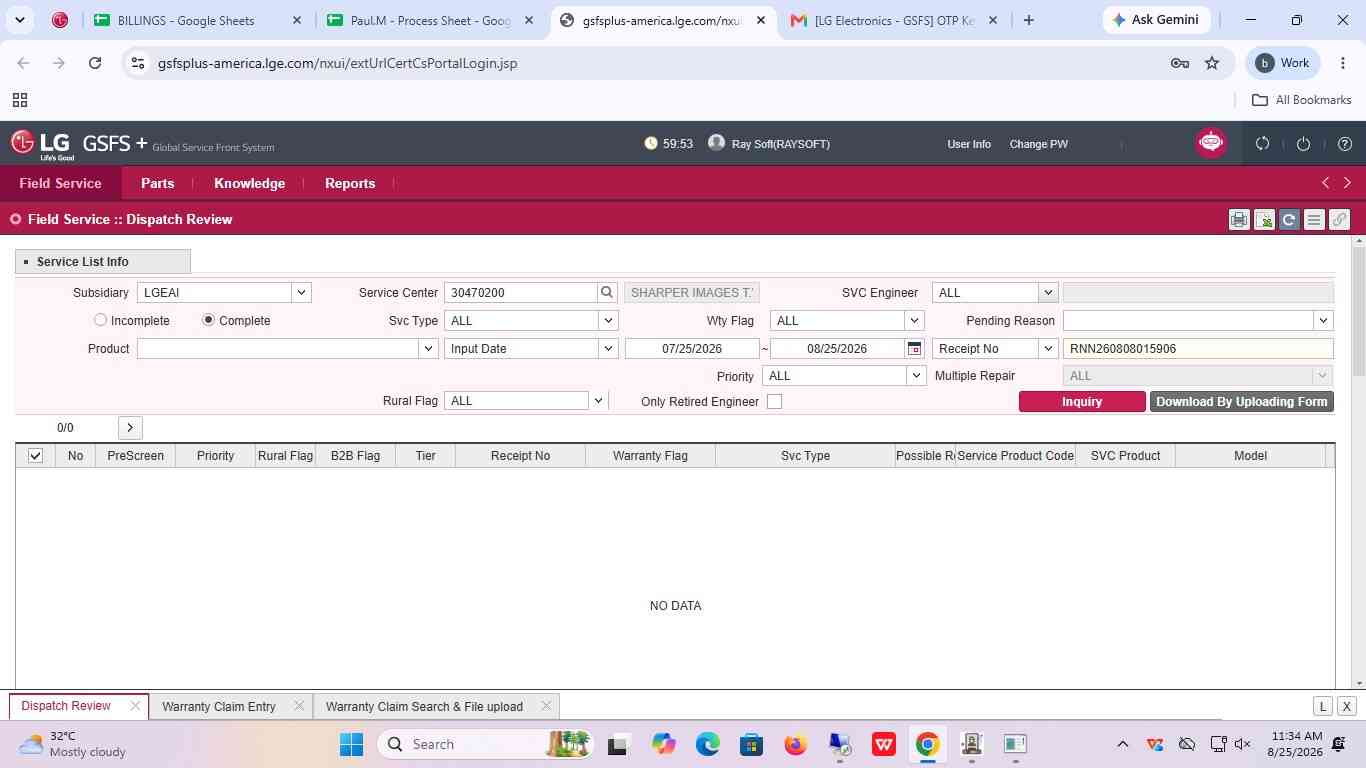Expand the Receipt No search type dropdown
Image resolution: width=1366 pixels, height=768 pixels.
coord(1047,349)
